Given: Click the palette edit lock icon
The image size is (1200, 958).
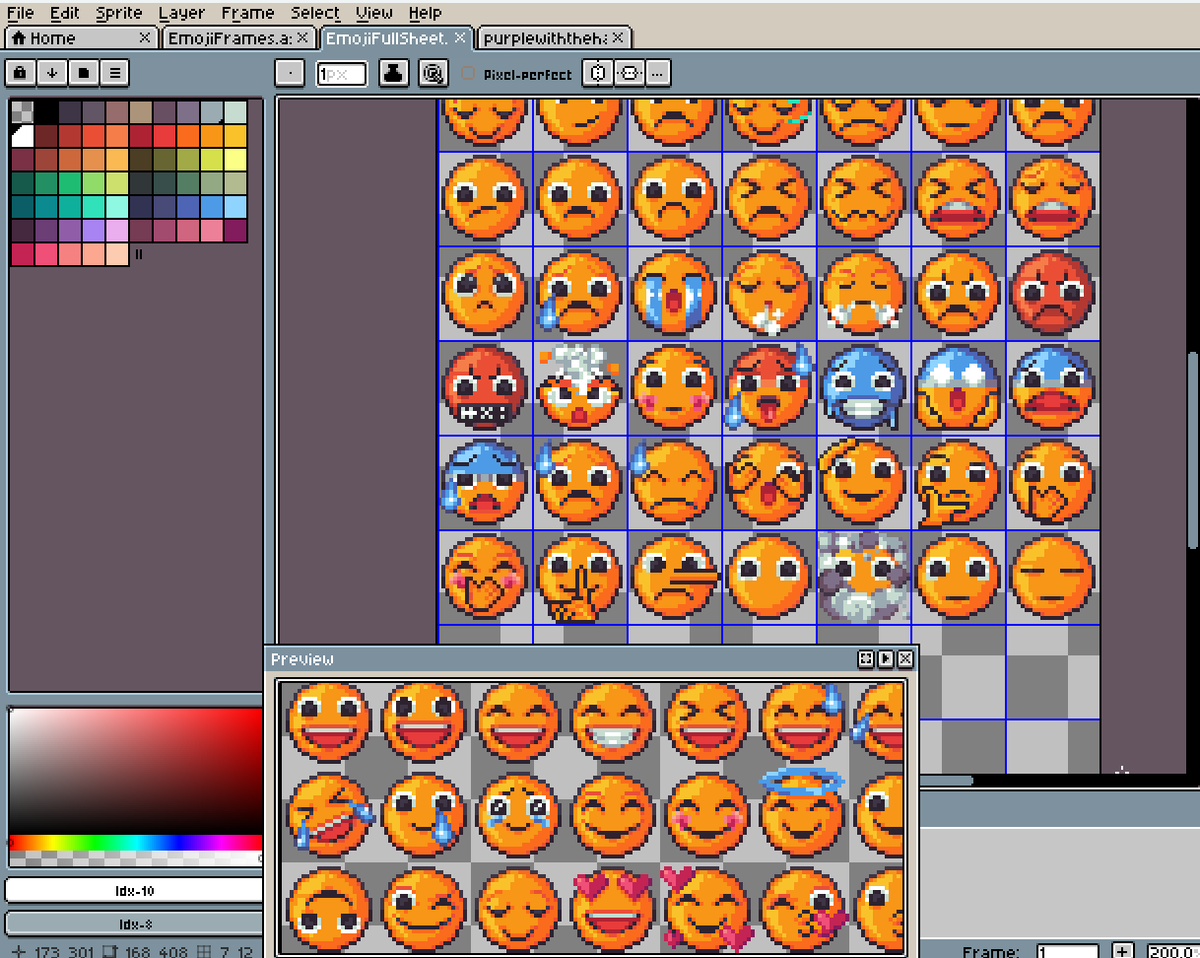Looking at the screenshot, I should [20, 73].
